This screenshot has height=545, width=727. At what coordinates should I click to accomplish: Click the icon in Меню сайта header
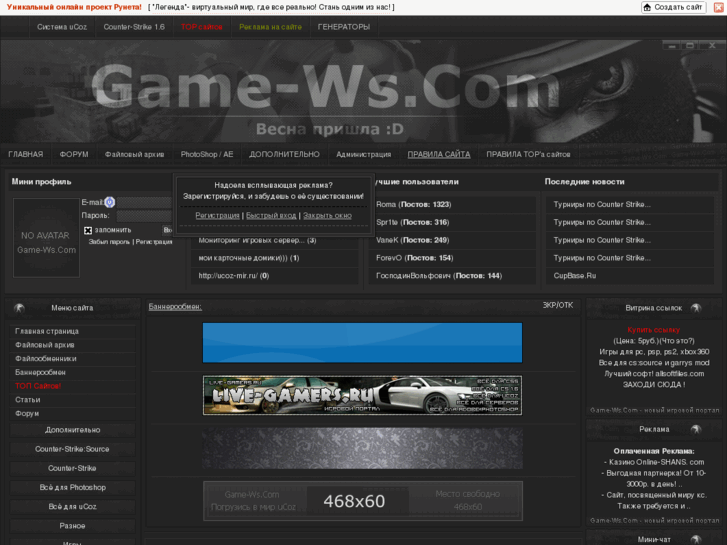tap(19, 308)
